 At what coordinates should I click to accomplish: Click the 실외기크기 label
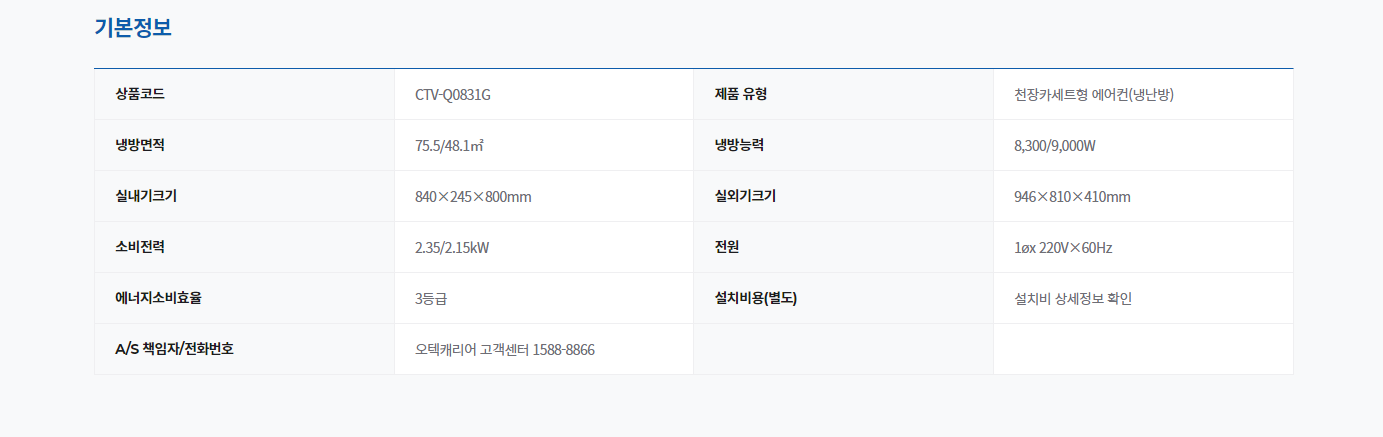(745, 196)
